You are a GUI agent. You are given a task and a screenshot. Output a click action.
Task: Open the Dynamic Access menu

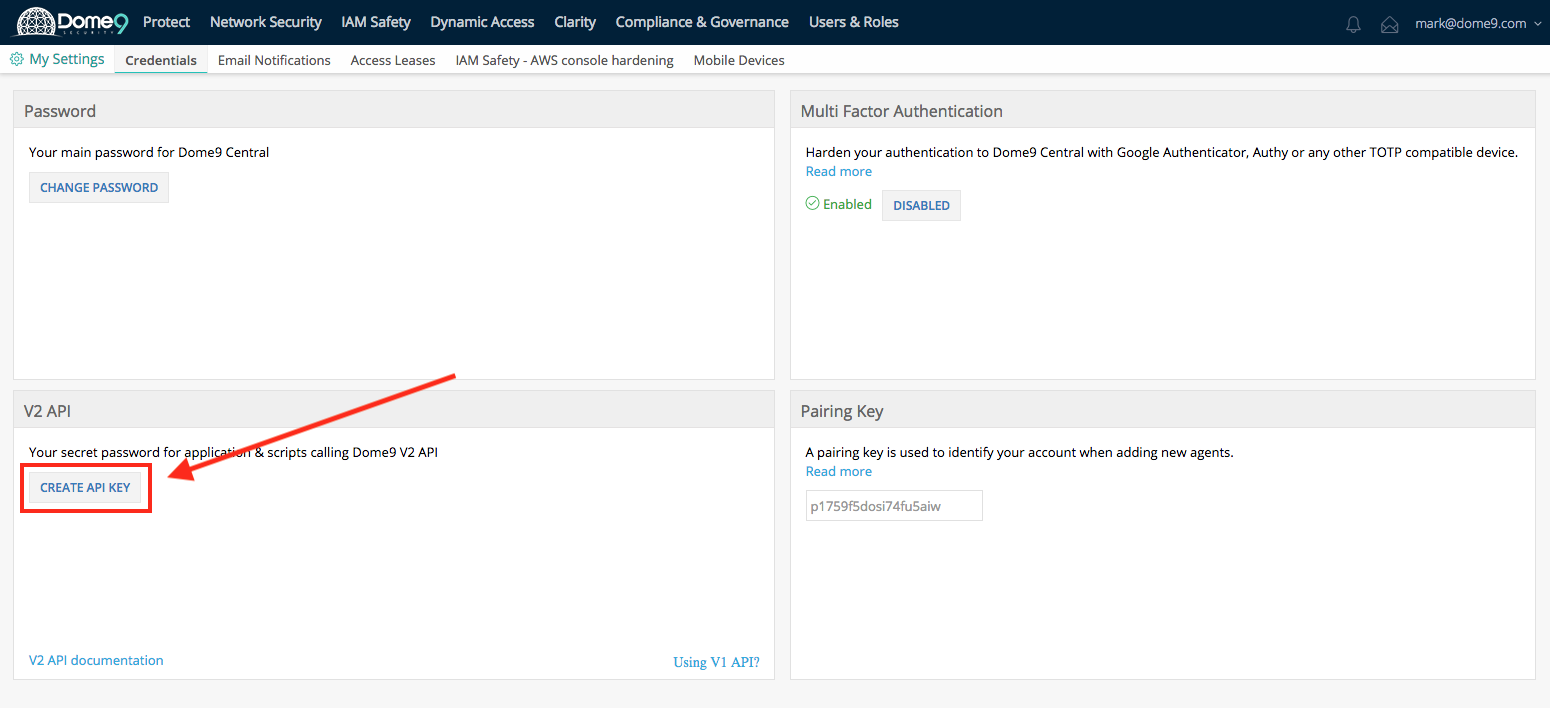(x=482, y=22)
